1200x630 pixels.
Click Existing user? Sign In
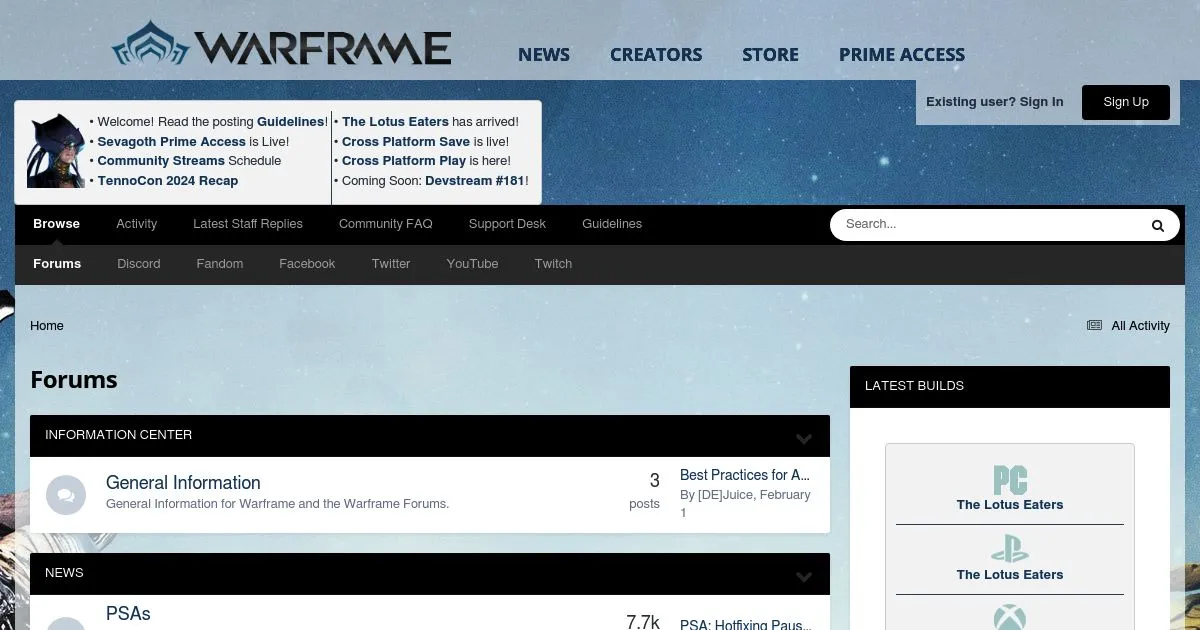(995, 102)
